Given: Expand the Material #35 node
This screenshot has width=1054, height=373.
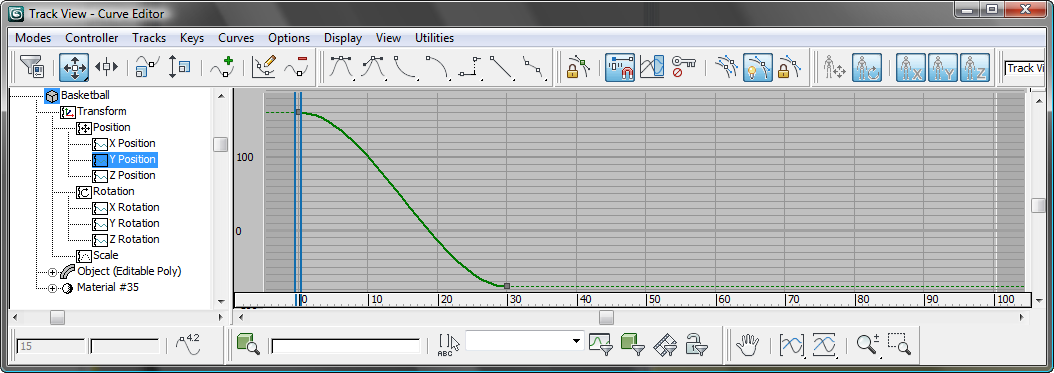Looking at the screenshot, I should pyautogui.click(x=52, y=288).
